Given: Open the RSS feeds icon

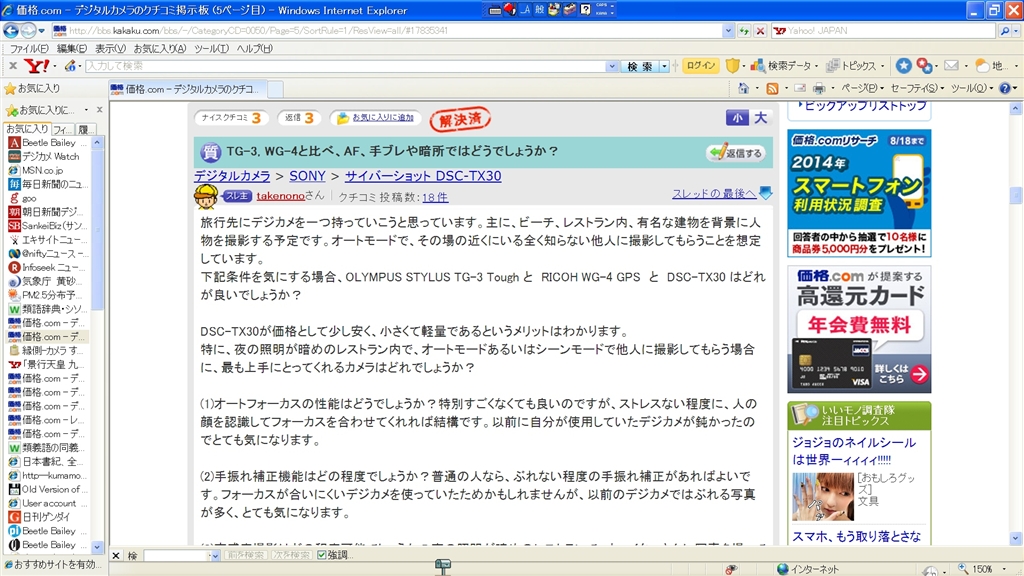Looking at the screenshot, I should tap(773, 88).
